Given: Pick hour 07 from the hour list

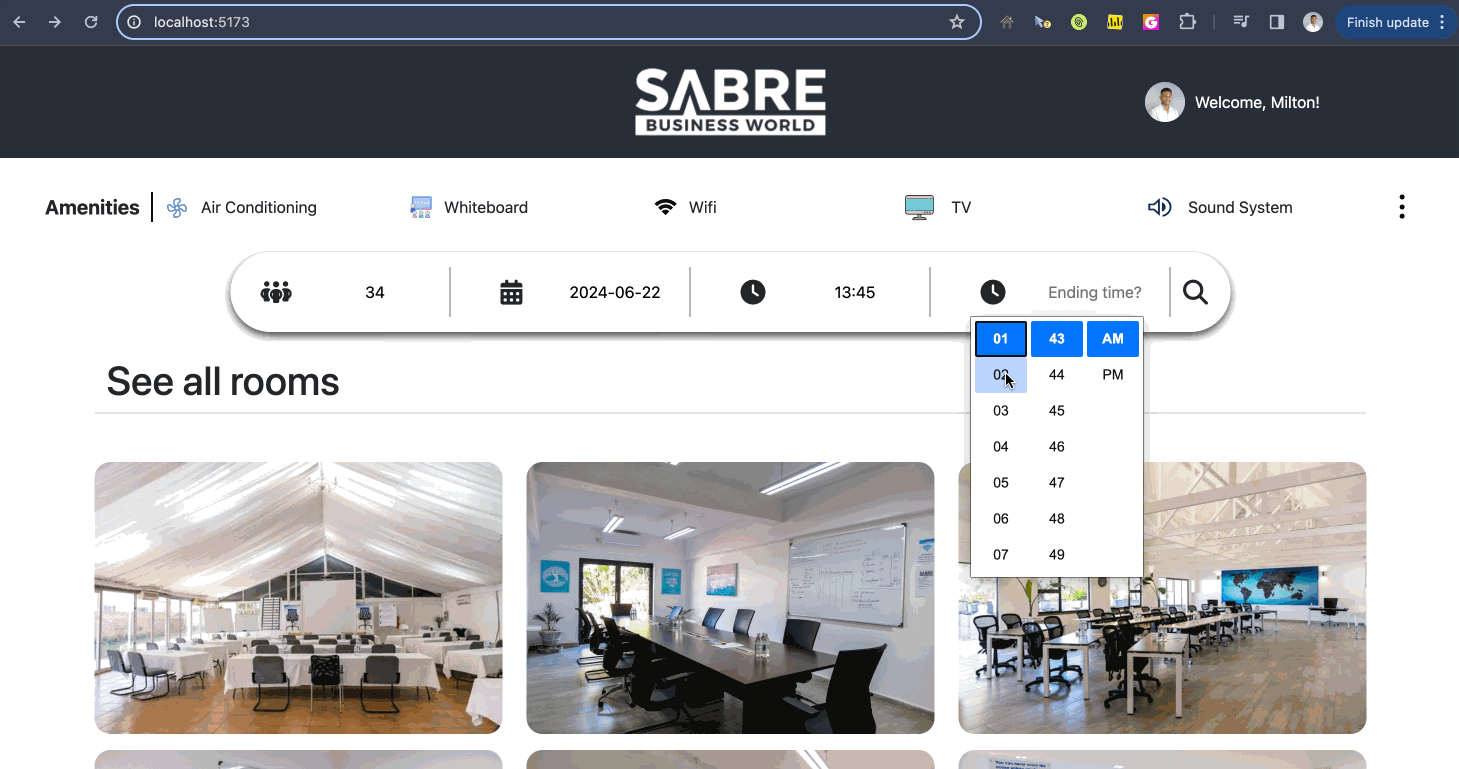Looking at the screenshot, I should click(1000, 555).
